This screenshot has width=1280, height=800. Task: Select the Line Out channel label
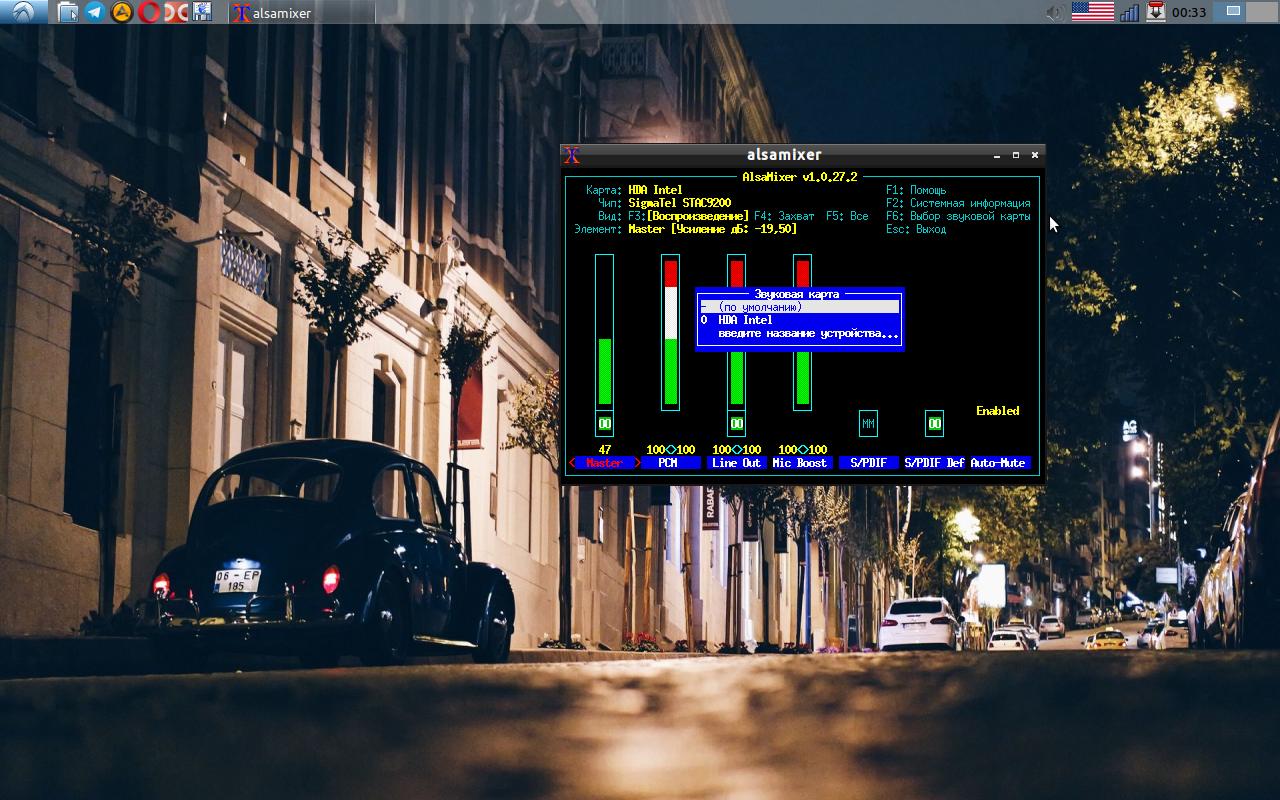tap(736, 463)
